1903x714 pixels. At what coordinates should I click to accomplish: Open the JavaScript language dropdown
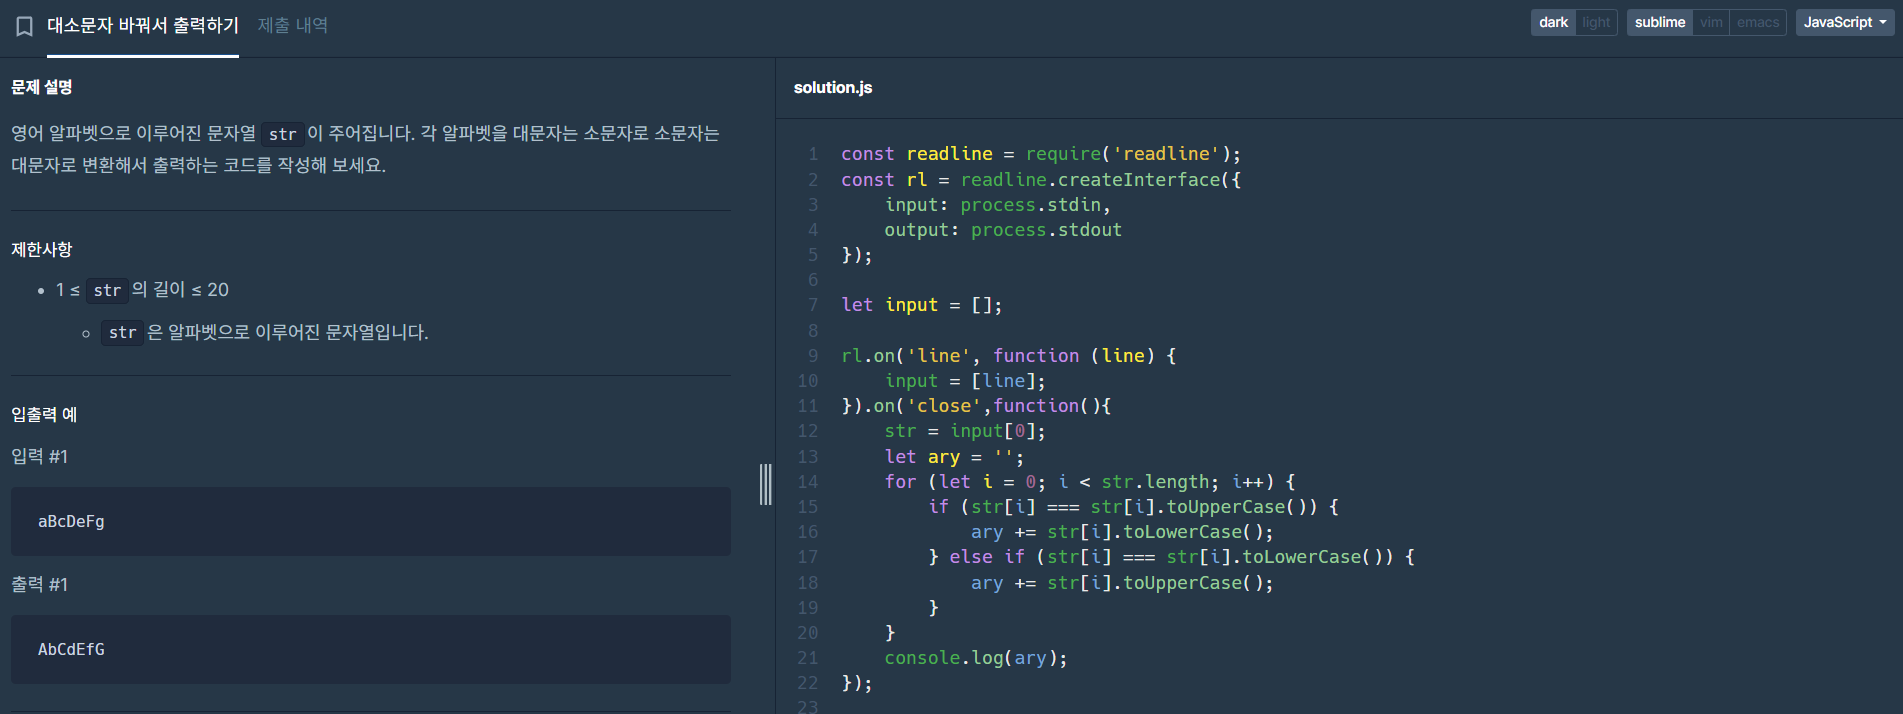click(1845, 22)
